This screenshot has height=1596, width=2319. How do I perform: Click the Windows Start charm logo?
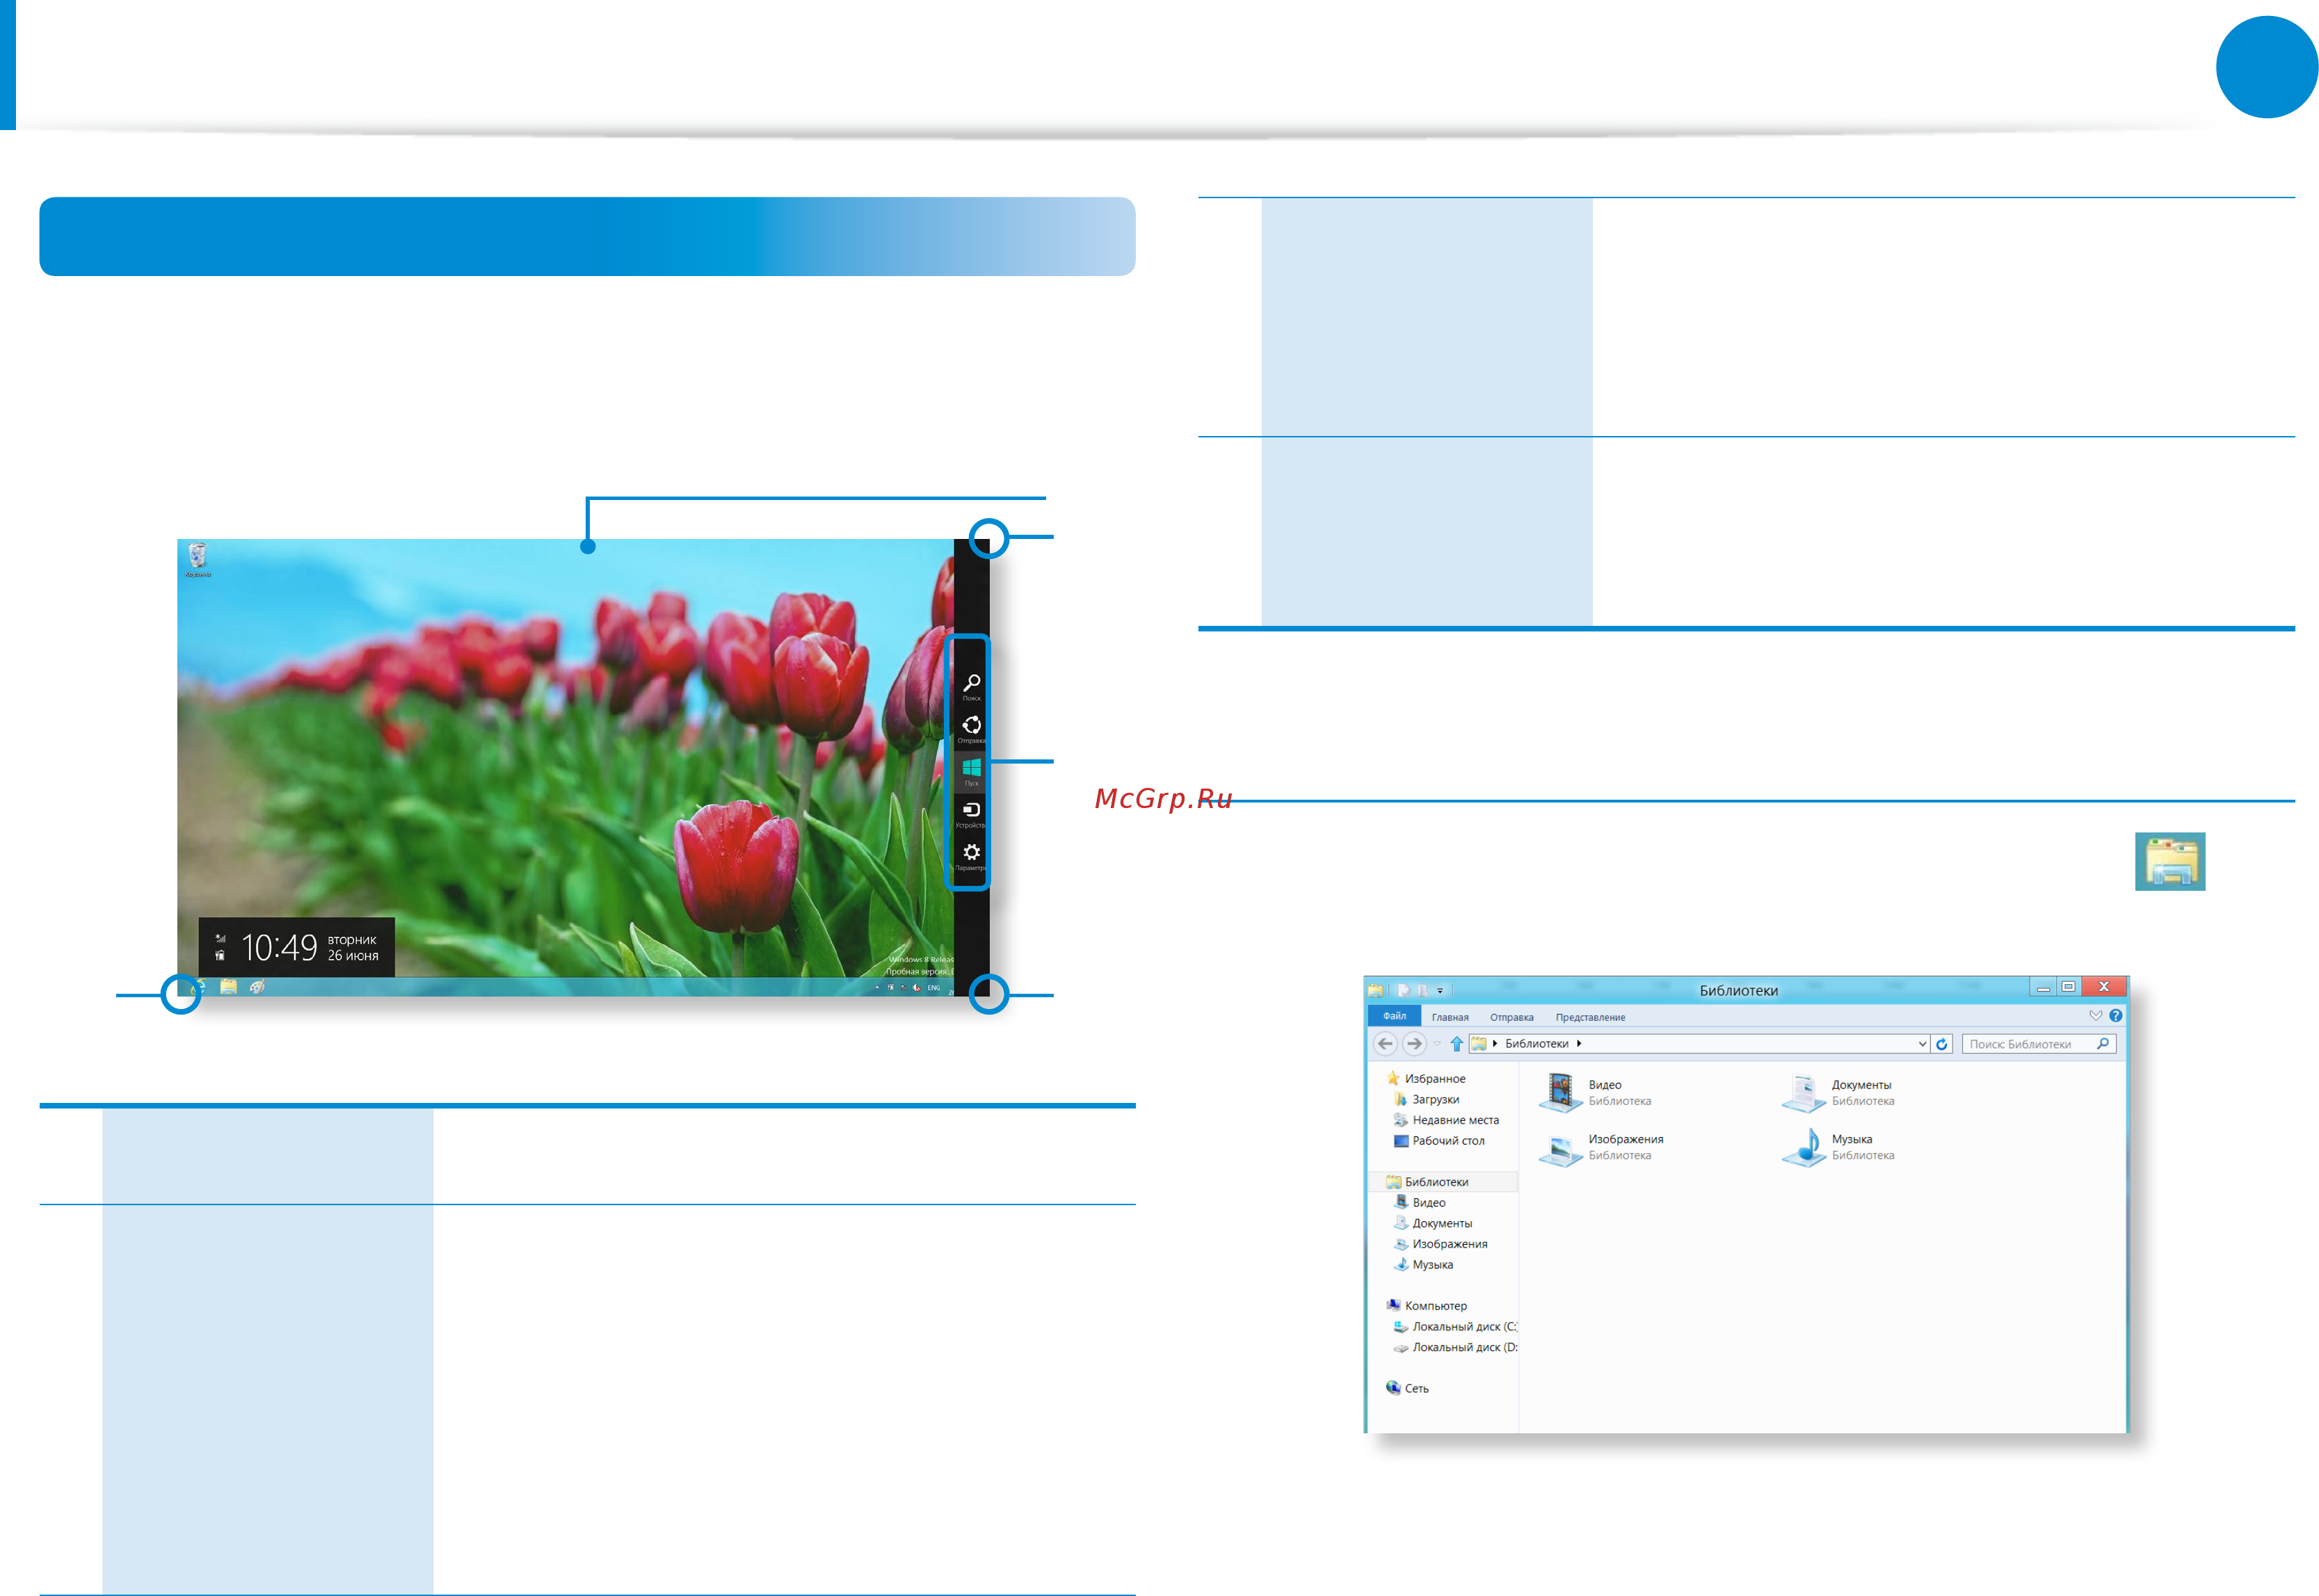point(971,770)
